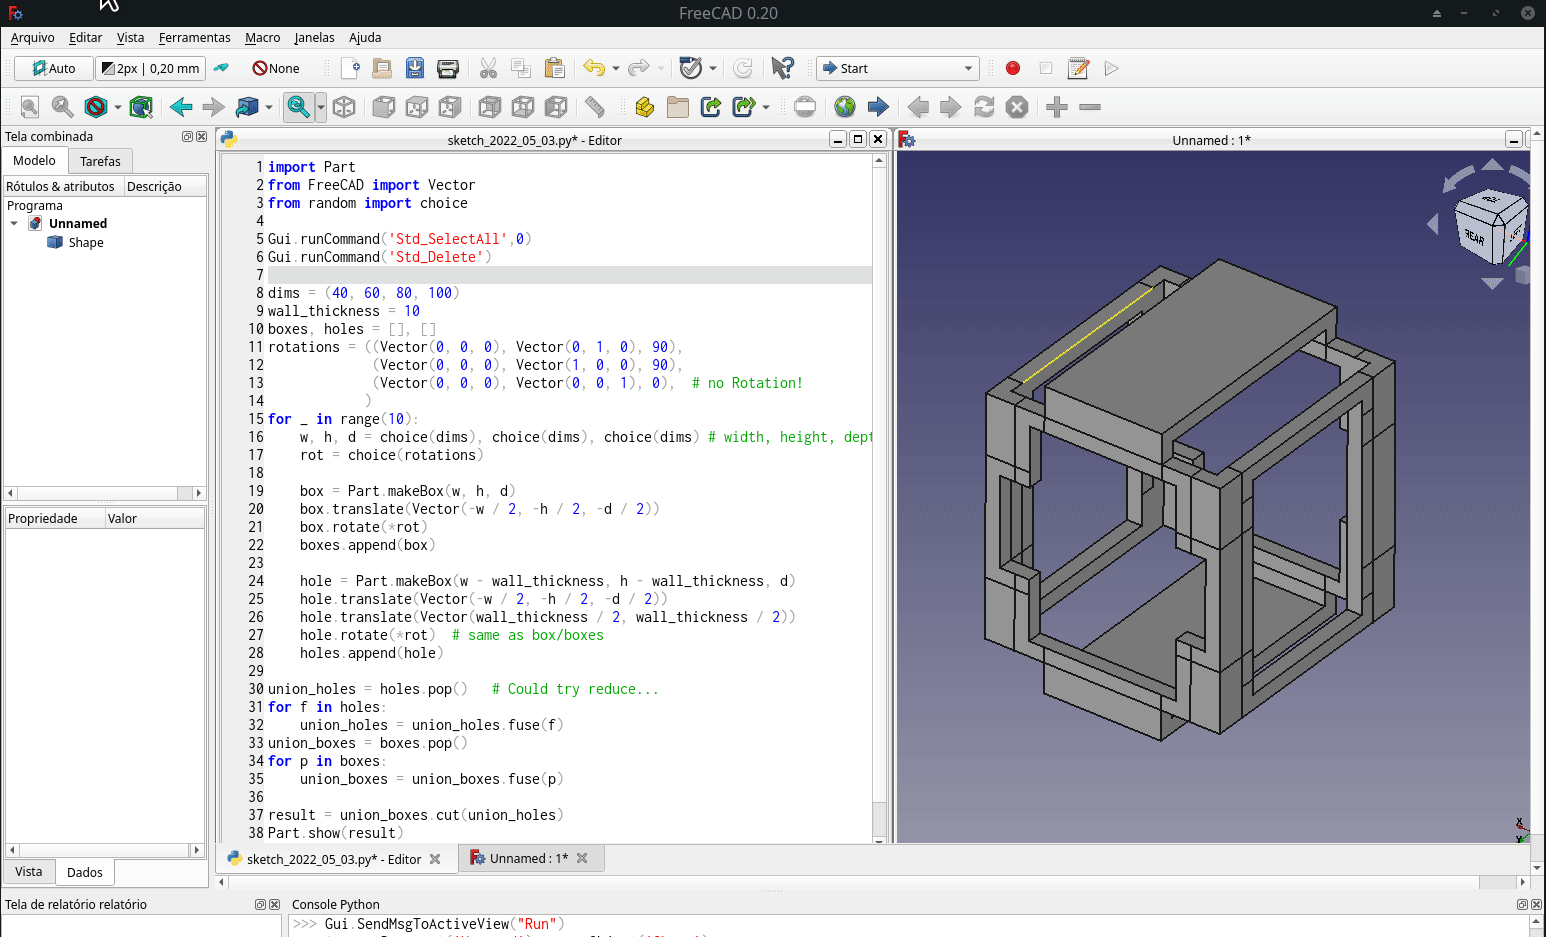Open the Start workbench selector
Viewport: 1546px width, 937px height.
895,68
